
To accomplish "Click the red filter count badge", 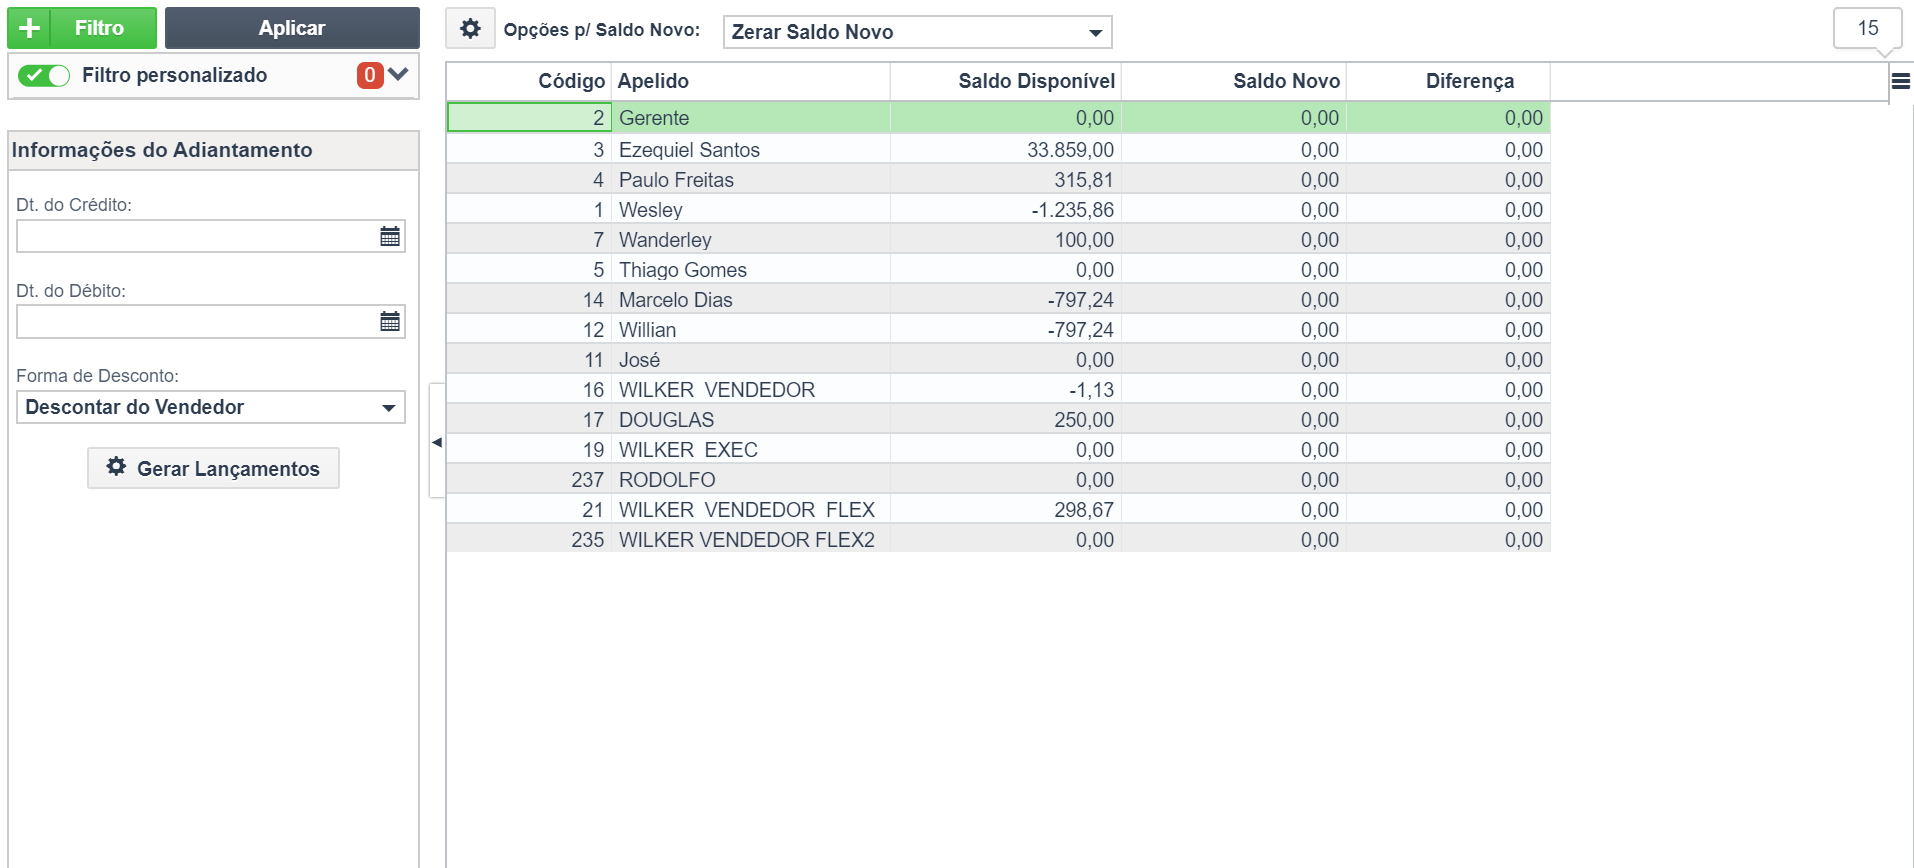I will pyautogui.click(x=370, y=75).
